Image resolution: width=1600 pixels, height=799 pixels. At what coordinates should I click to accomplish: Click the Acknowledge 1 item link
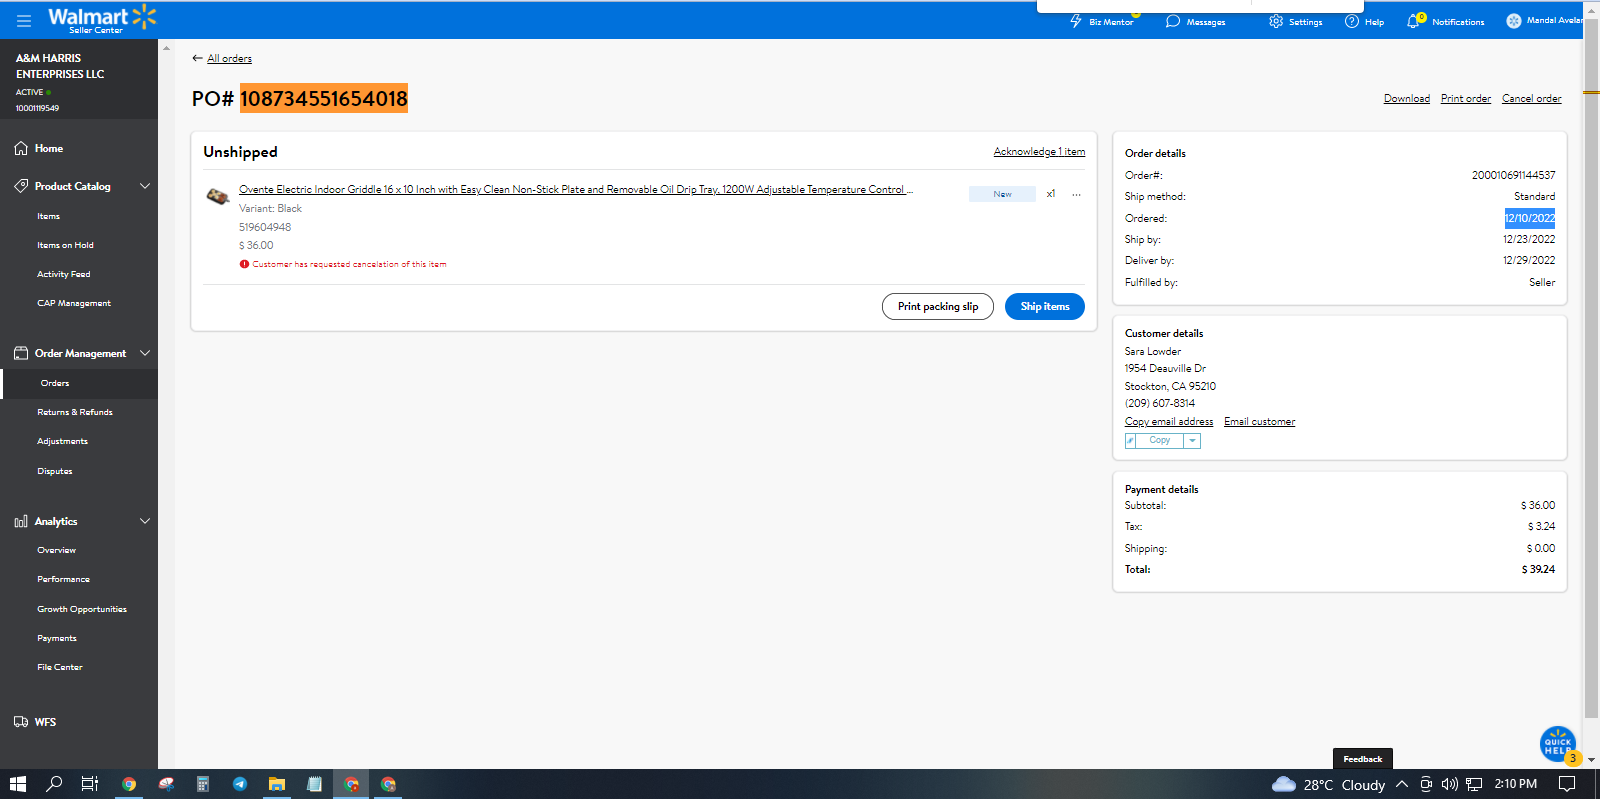1039,152
